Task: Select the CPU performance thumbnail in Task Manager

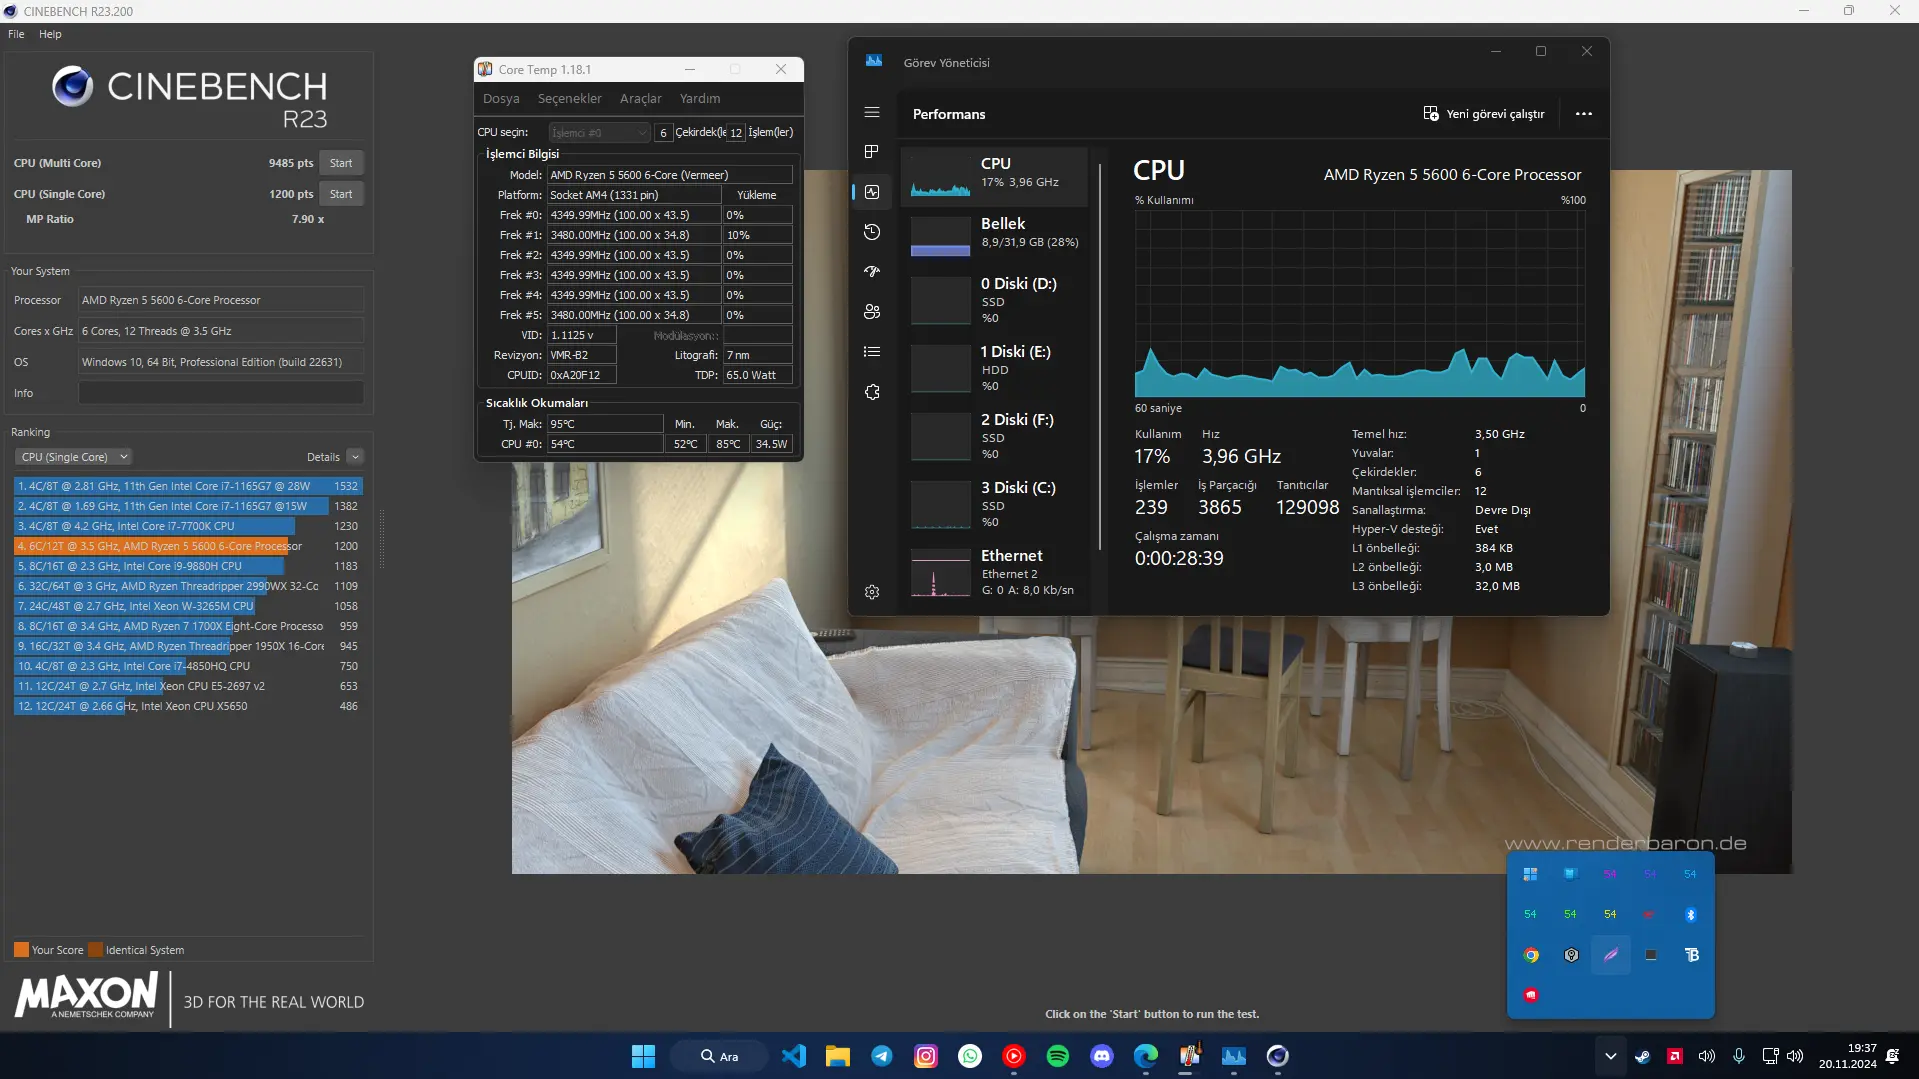Action: pos(994,176)
